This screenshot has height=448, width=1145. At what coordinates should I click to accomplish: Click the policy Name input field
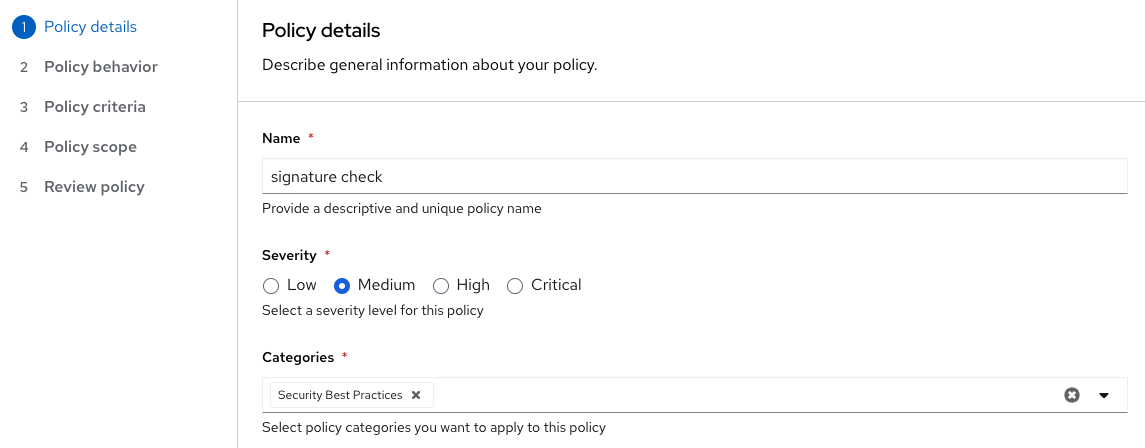click(x=694, y=176)
